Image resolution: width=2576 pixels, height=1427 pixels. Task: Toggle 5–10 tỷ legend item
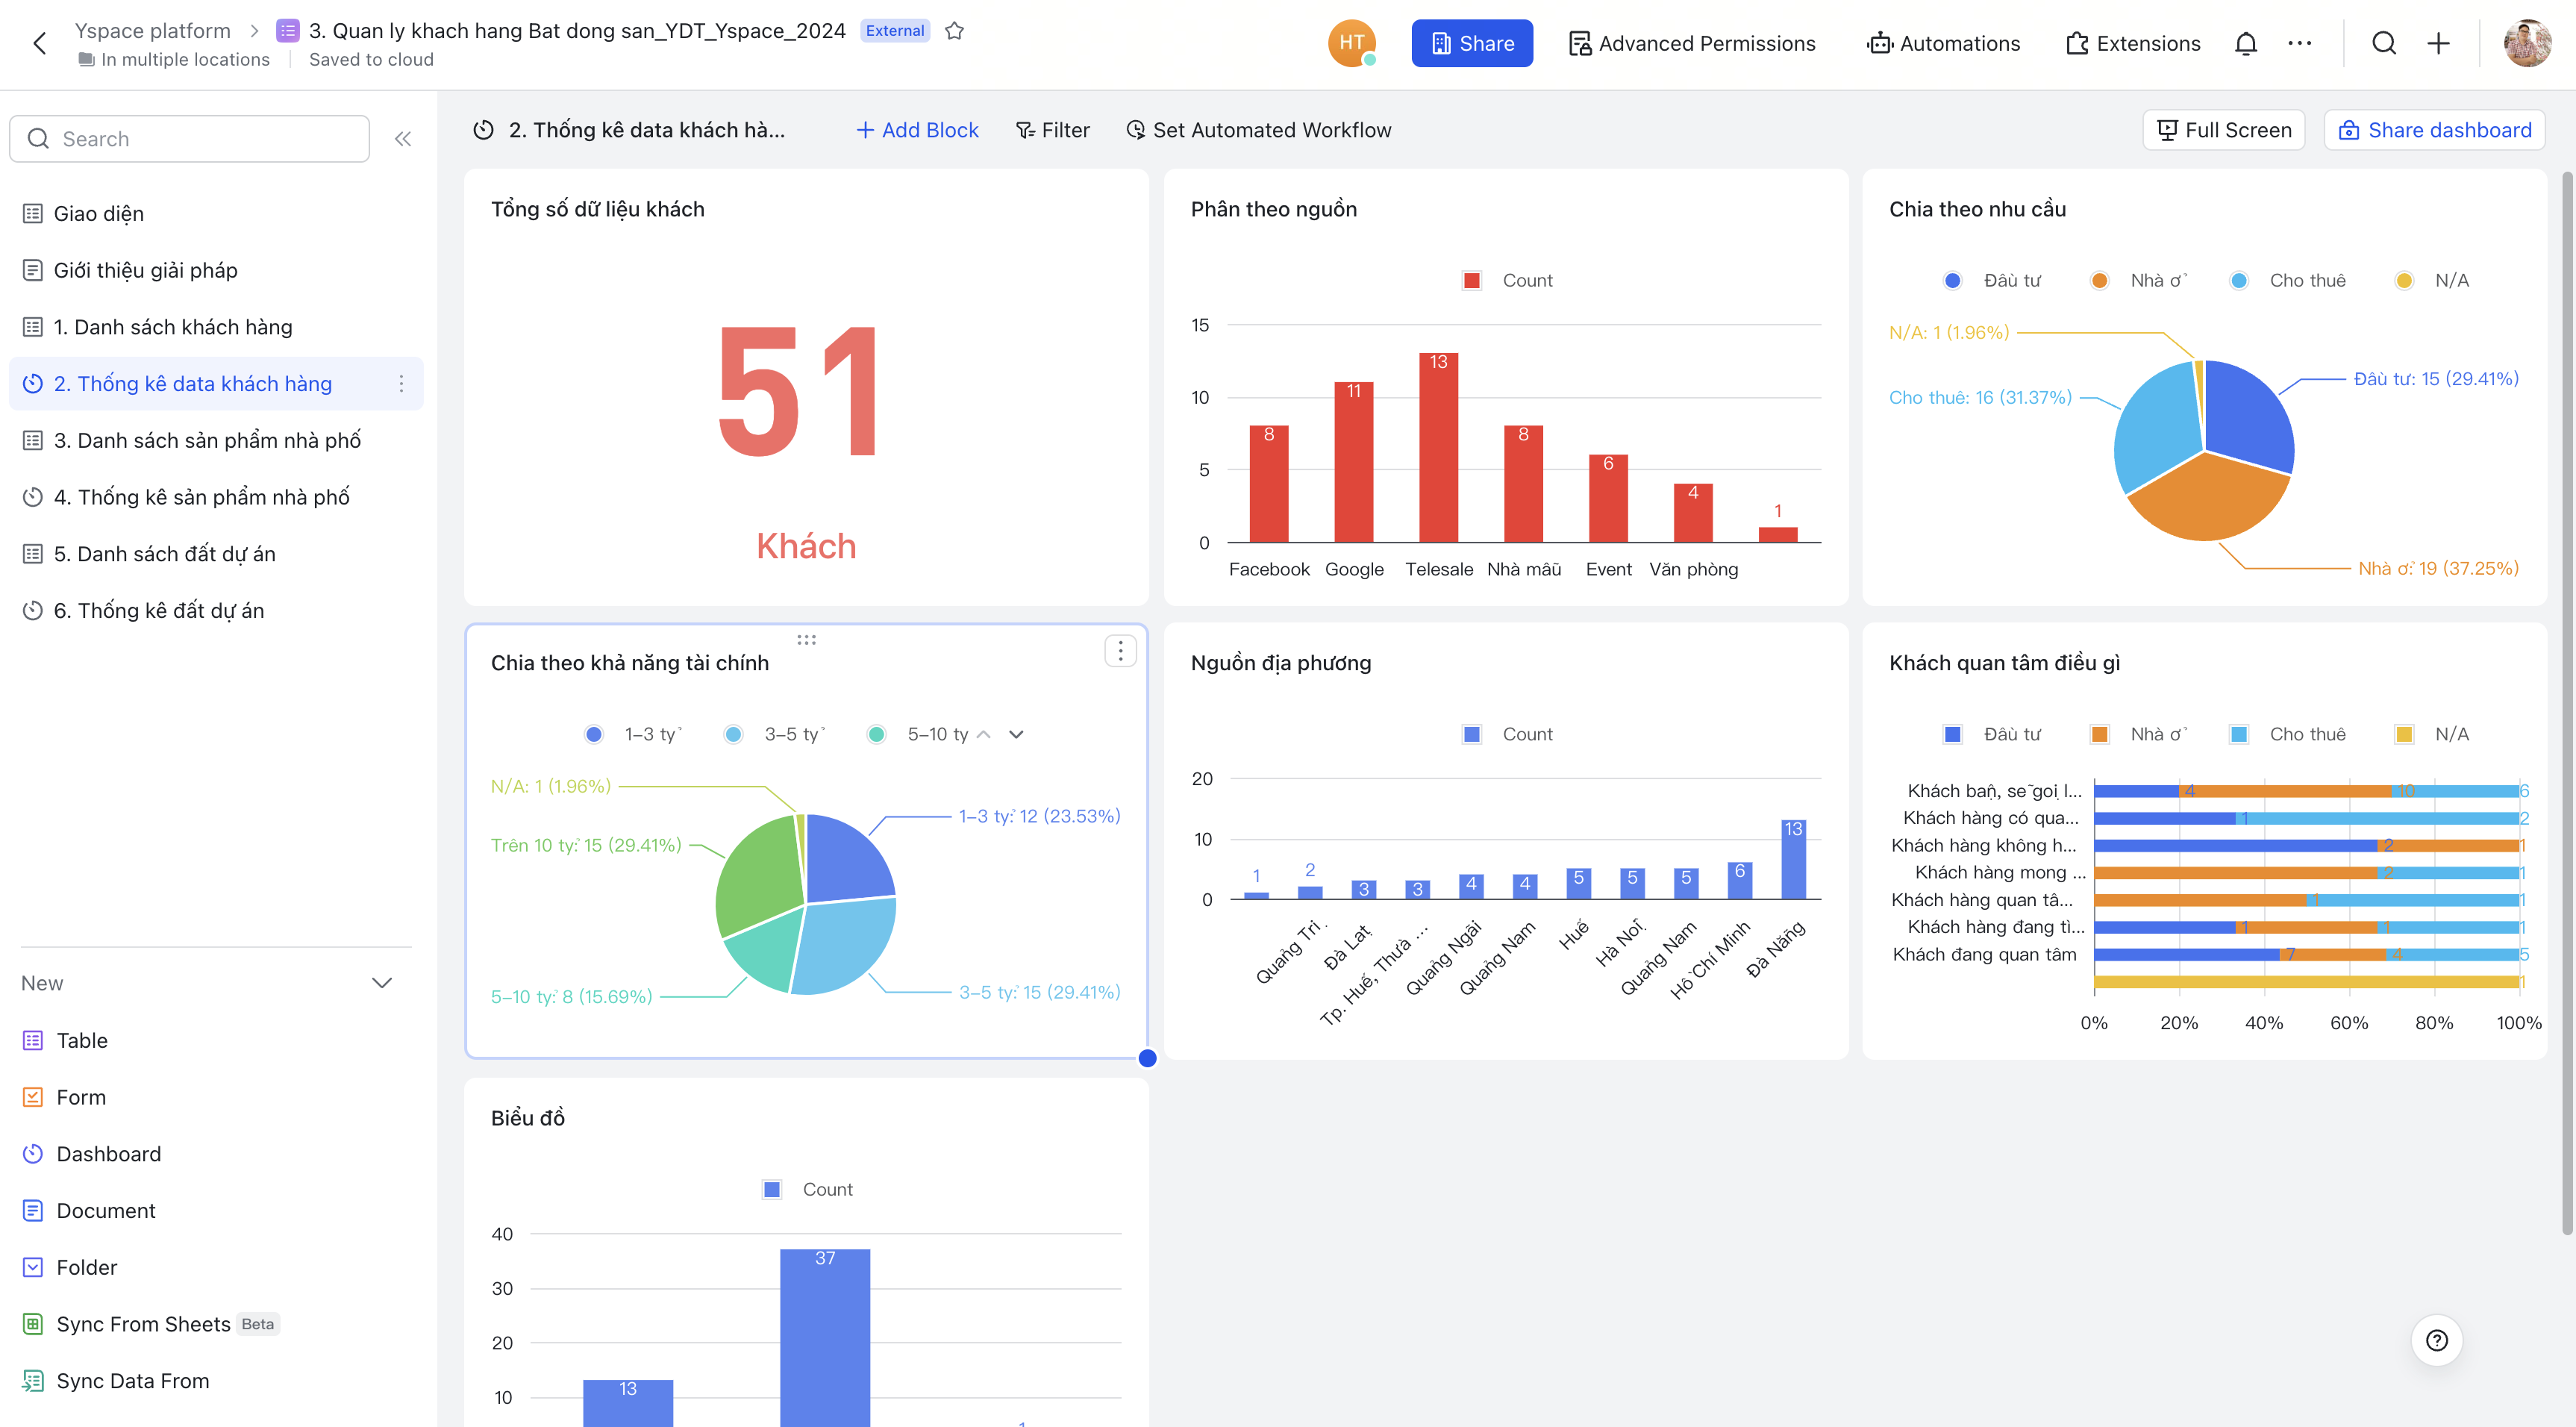coord(918,734)
